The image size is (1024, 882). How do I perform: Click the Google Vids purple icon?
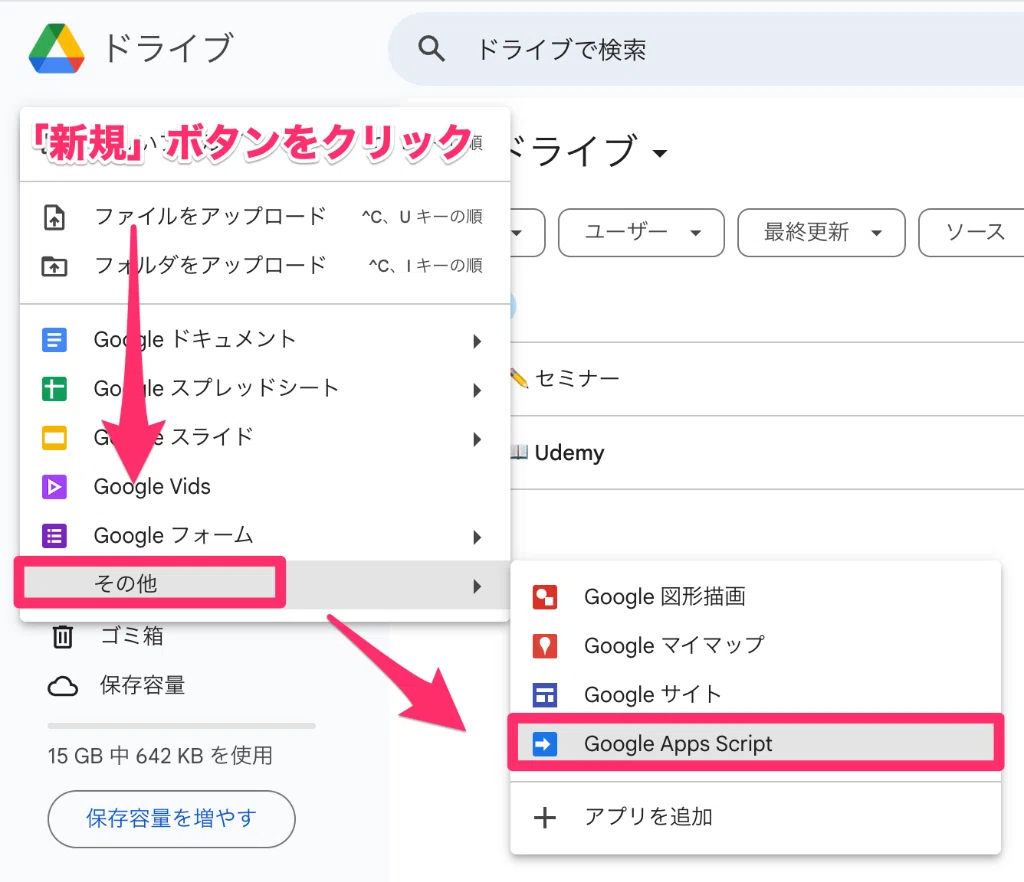(x=54, y=487)
